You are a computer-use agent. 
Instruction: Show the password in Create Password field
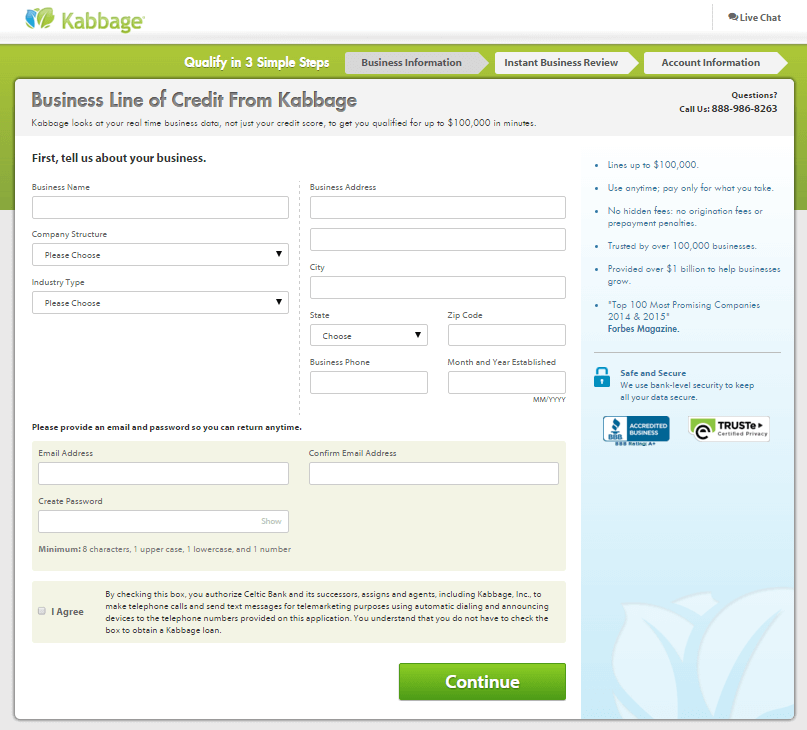[271, 521]
